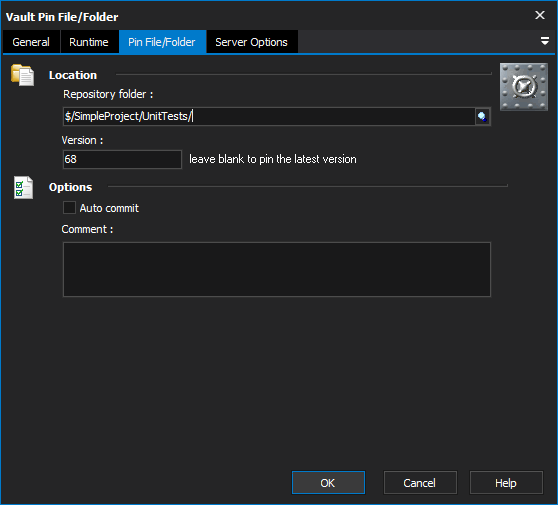Viewport: 558px width, 505px height.
Task: Close the Vault Pin File/Folder dialog
Action: point(540,15)
